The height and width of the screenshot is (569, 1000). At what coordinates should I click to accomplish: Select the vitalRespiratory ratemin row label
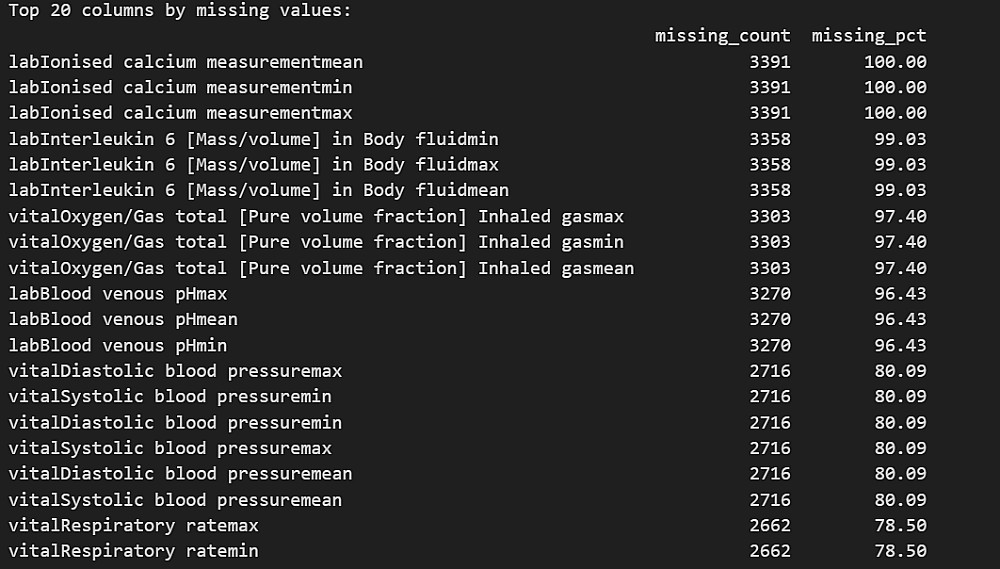(x=133, y=551)
